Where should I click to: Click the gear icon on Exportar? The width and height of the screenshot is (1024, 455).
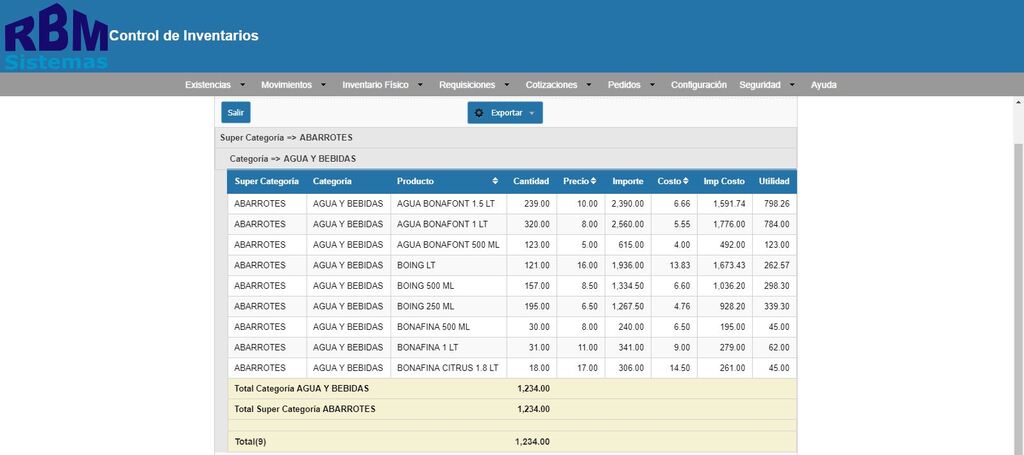click(479, 113)
